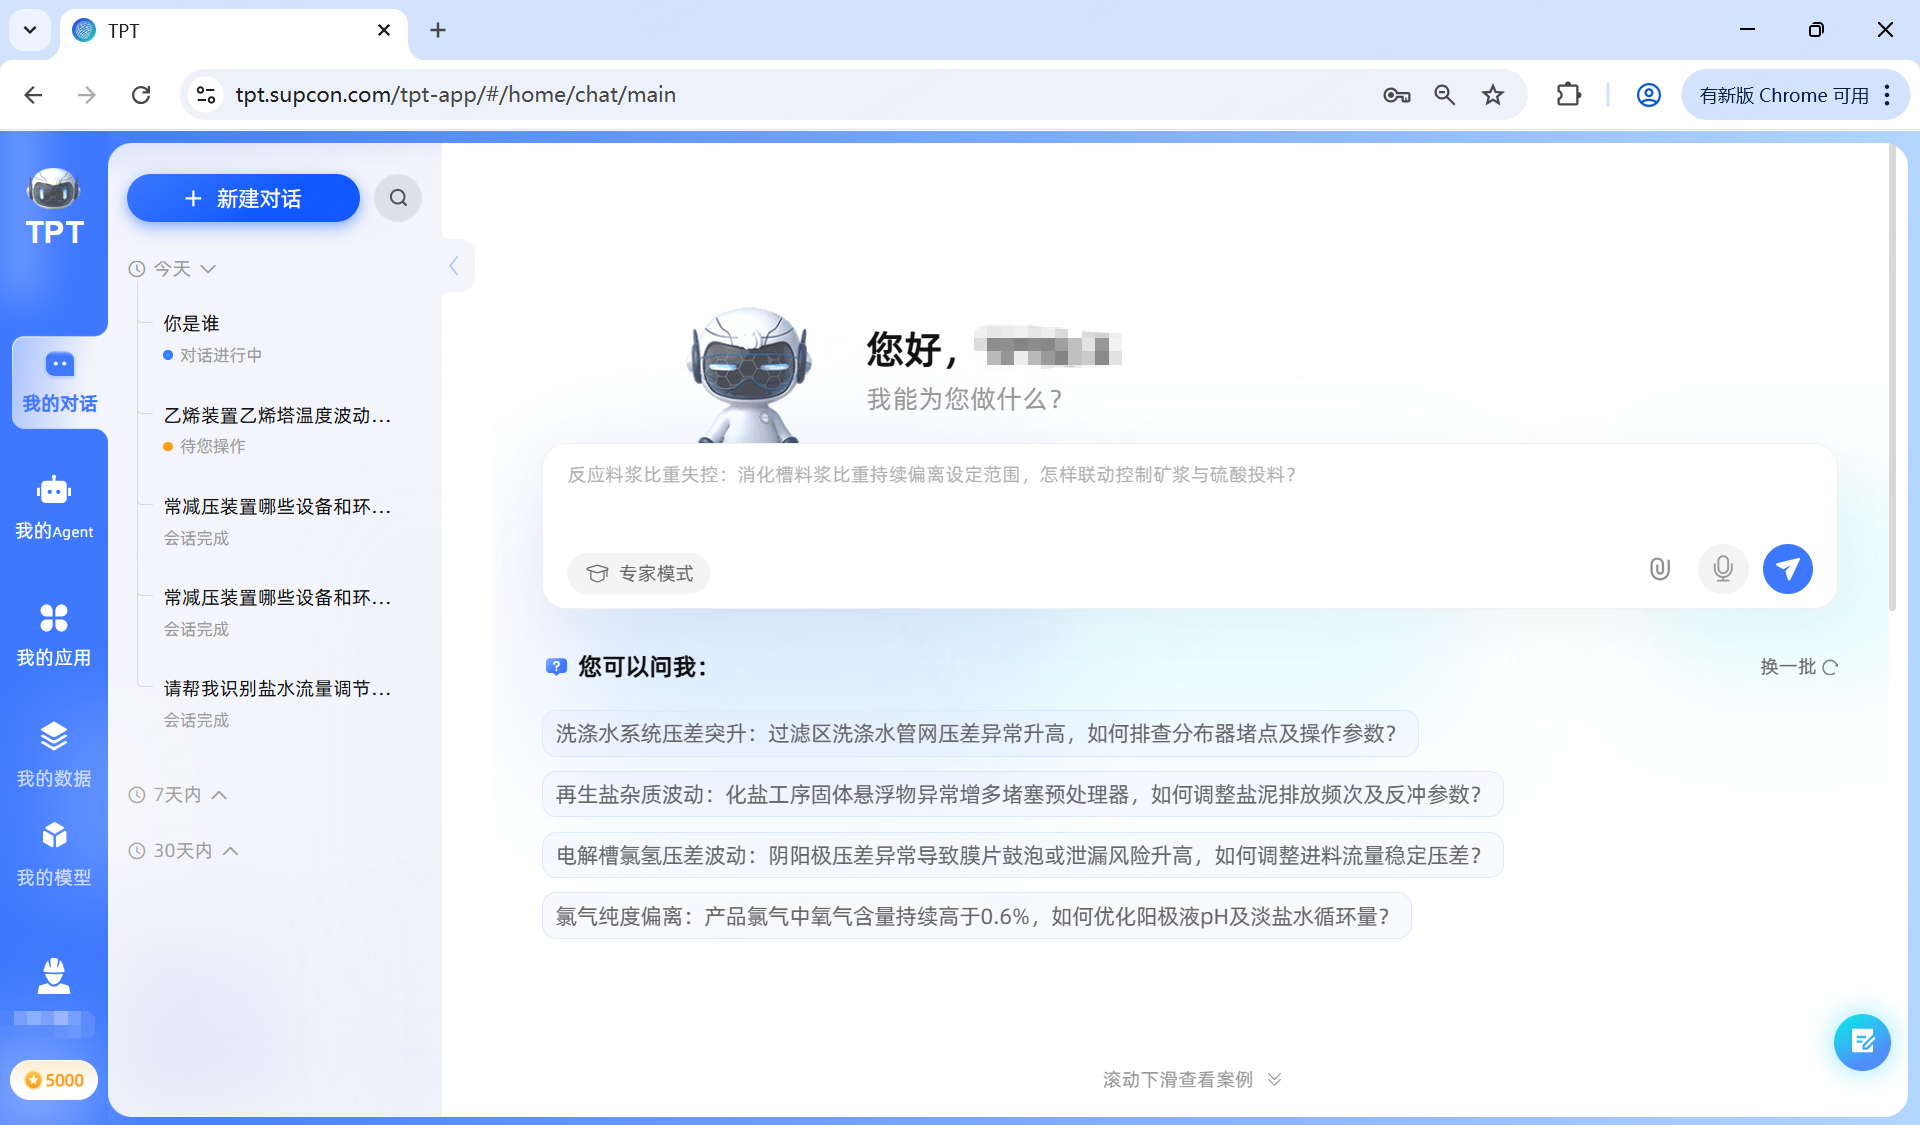Select 我的应用 in the left sidebar

point(55,632)
